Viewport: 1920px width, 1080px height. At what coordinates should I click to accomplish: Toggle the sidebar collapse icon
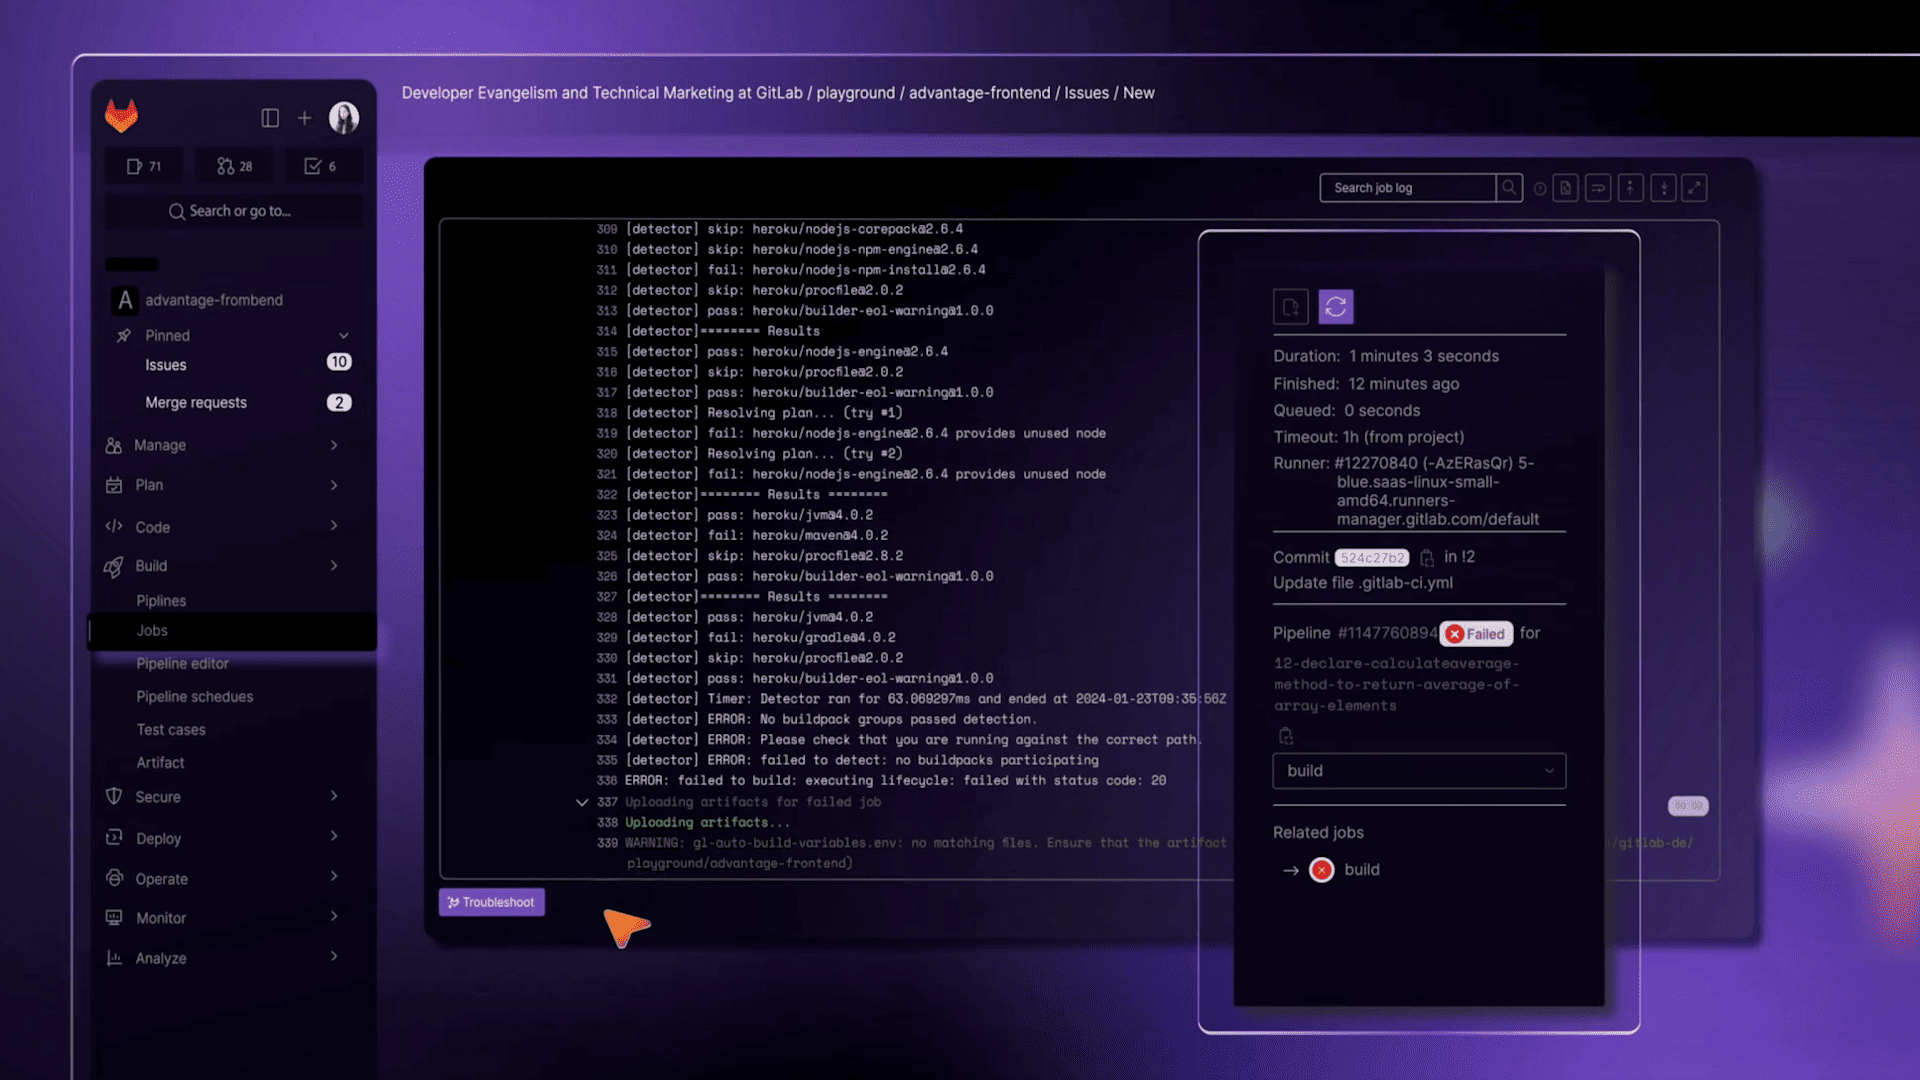click(x=270, y=118)
